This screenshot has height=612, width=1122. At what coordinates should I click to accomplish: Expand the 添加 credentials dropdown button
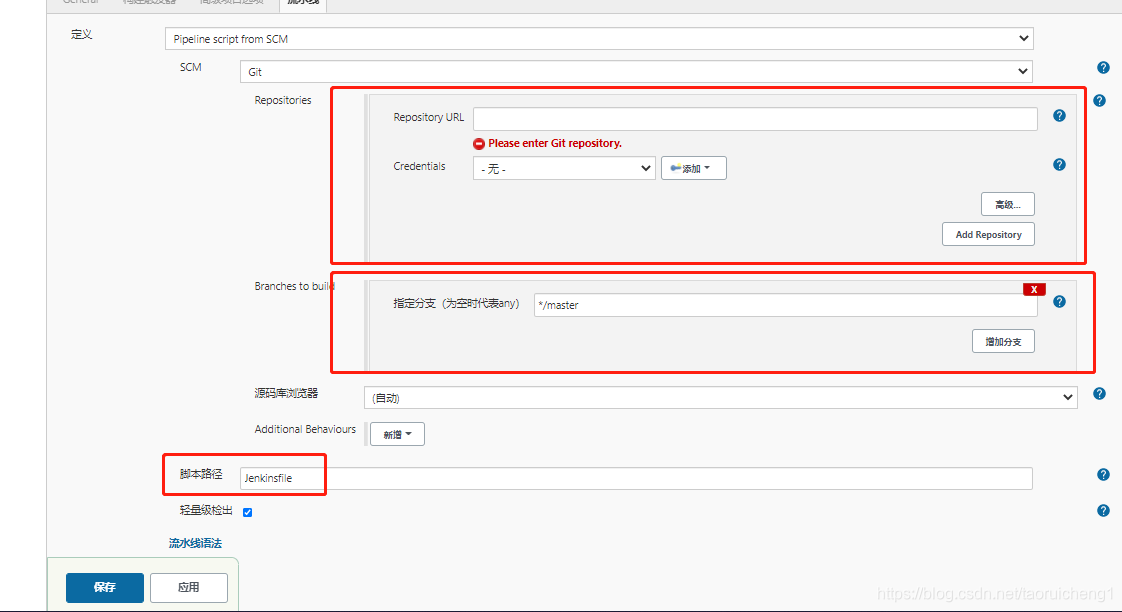click(693, 168)
